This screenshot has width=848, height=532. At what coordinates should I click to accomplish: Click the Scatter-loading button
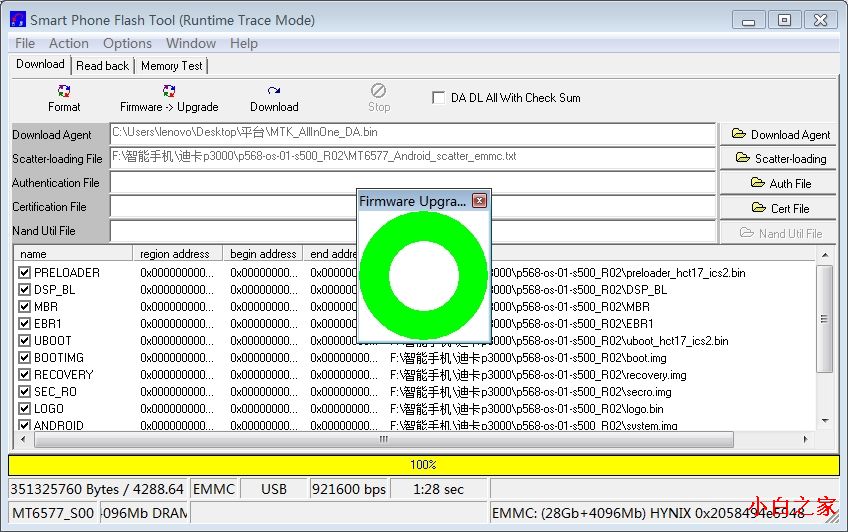pyautogui.click(x=778, y=158)
